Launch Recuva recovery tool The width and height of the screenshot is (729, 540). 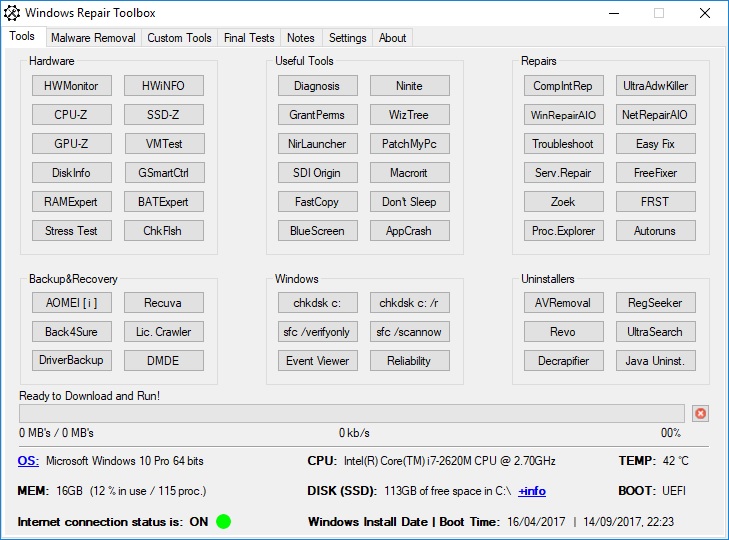pos(164,303)
